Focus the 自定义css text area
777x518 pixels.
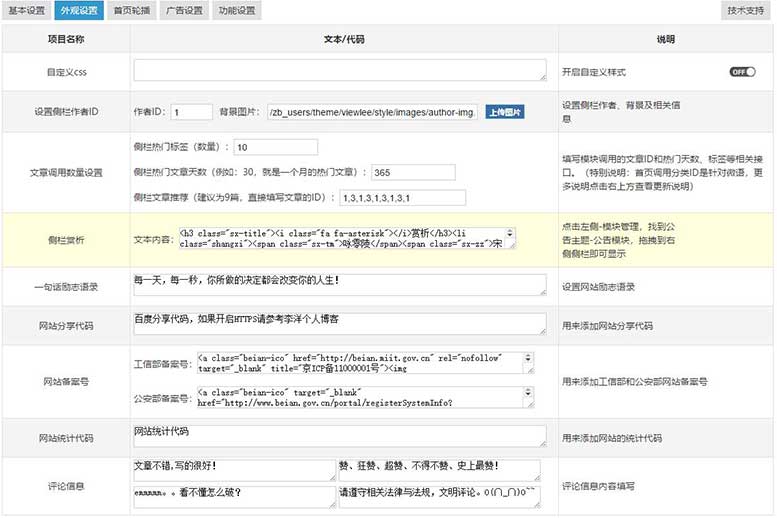[340, 71]
